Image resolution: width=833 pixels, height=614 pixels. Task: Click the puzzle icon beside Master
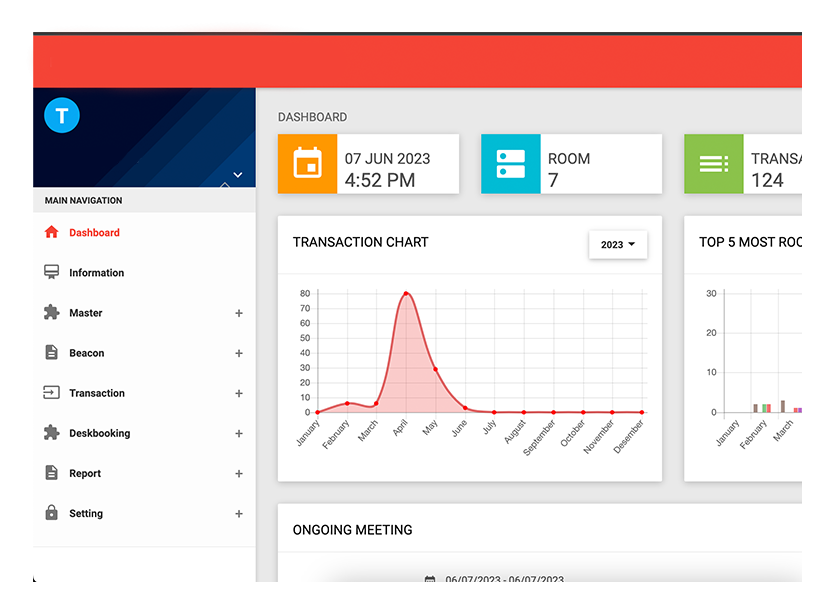pyautogui.click(x=52, y=312)
